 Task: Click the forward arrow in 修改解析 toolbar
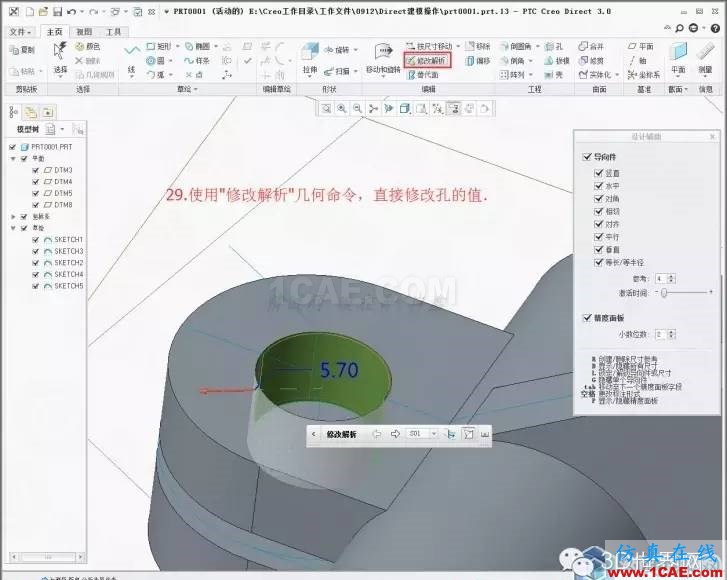(x=395, y=434)
